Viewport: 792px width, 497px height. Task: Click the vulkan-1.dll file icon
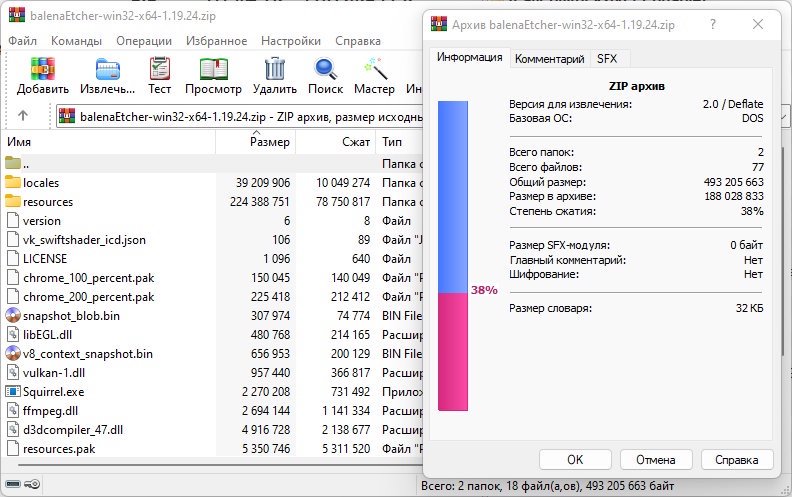13,373
